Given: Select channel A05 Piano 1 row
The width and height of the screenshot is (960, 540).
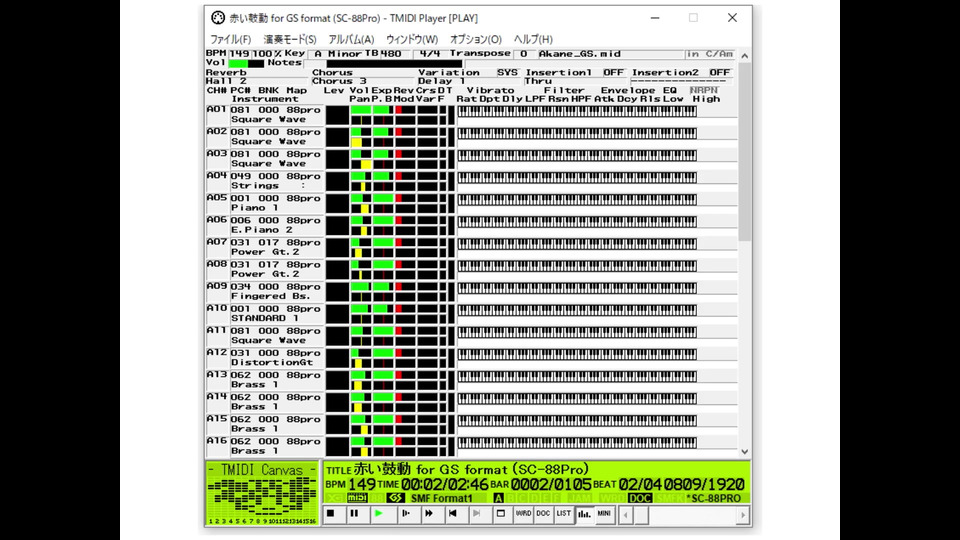Looking at the screenshot, I should pos(264,203).
